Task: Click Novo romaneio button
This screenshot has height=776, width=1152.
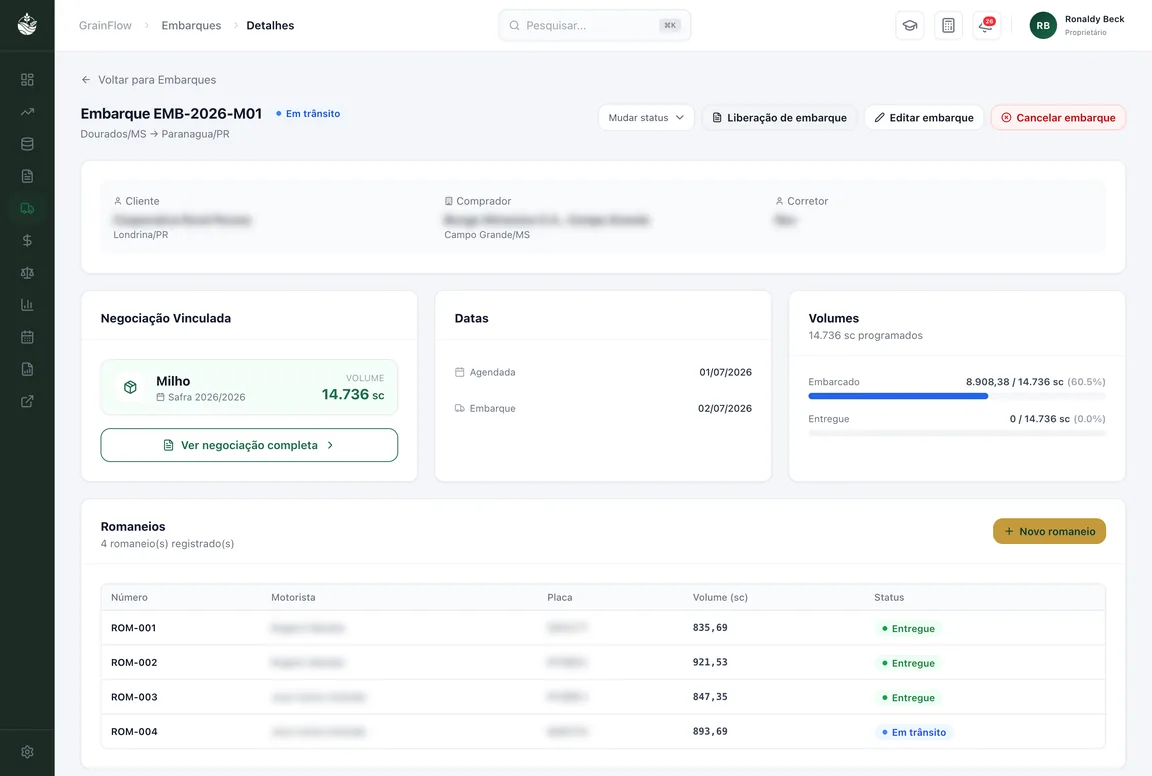Action: (x=1049, y=531)
